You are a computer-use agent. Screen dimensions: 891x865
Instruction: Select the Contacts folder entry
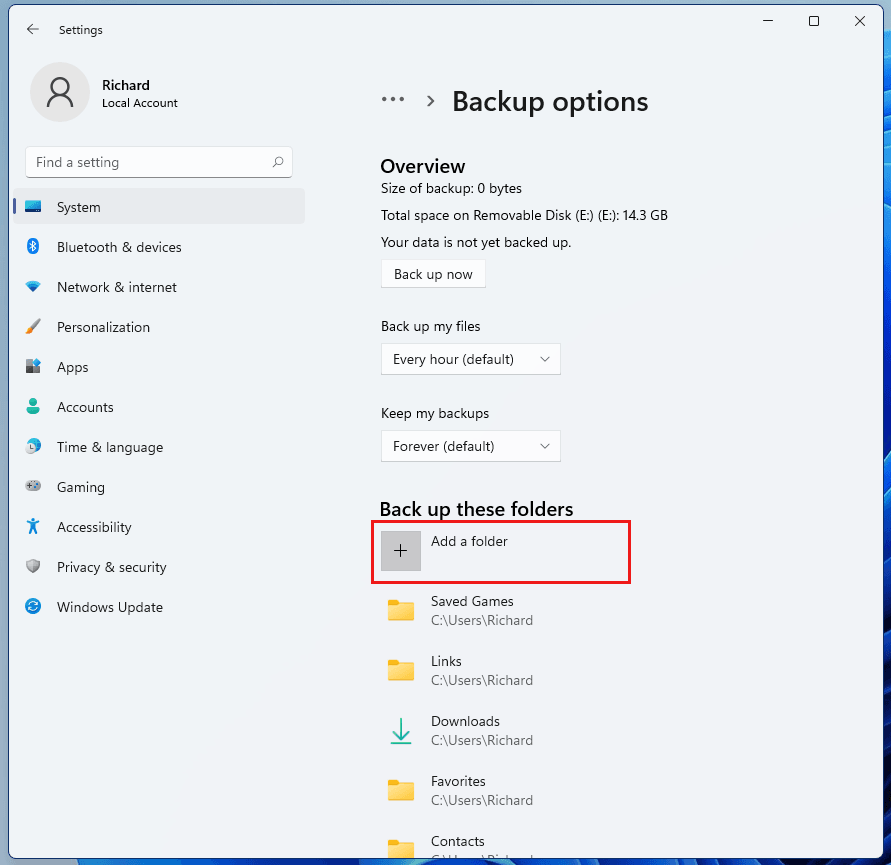click(500, 846)
